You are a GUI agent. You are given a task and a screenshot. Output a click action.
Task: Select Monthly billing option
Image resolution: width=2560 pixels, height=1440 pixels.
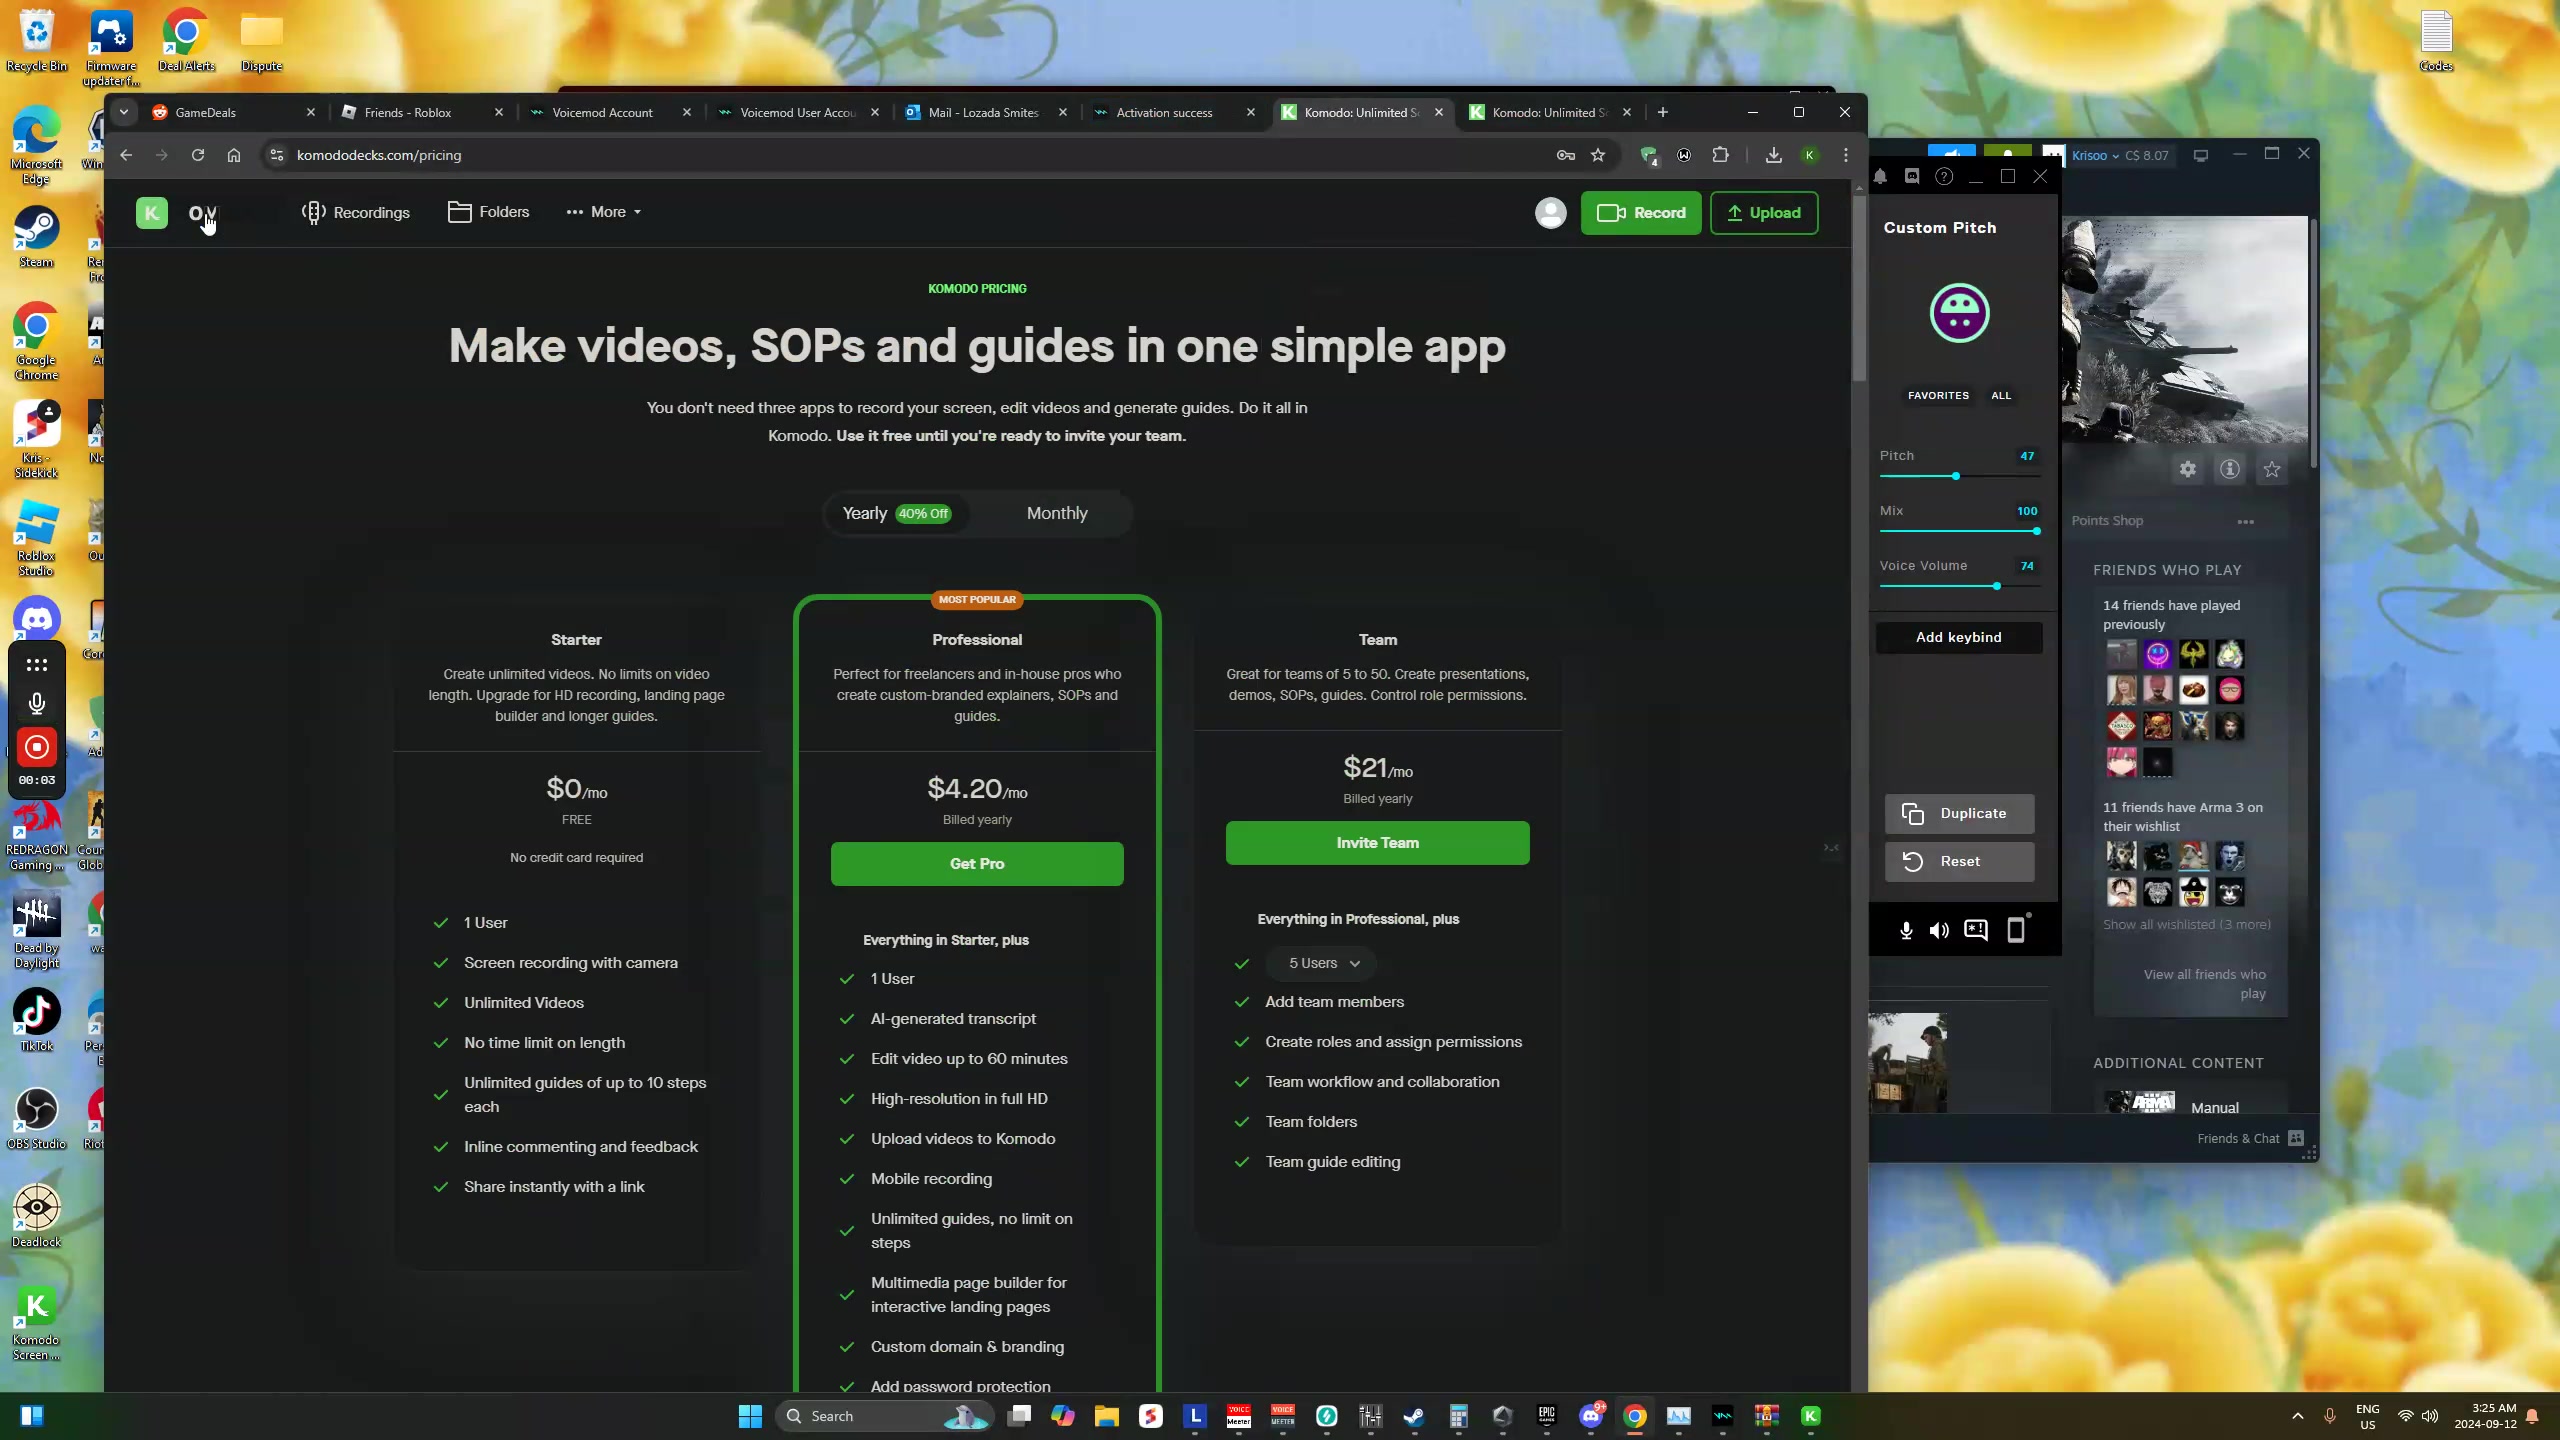pyautogui.click(x=1057, y=514)
